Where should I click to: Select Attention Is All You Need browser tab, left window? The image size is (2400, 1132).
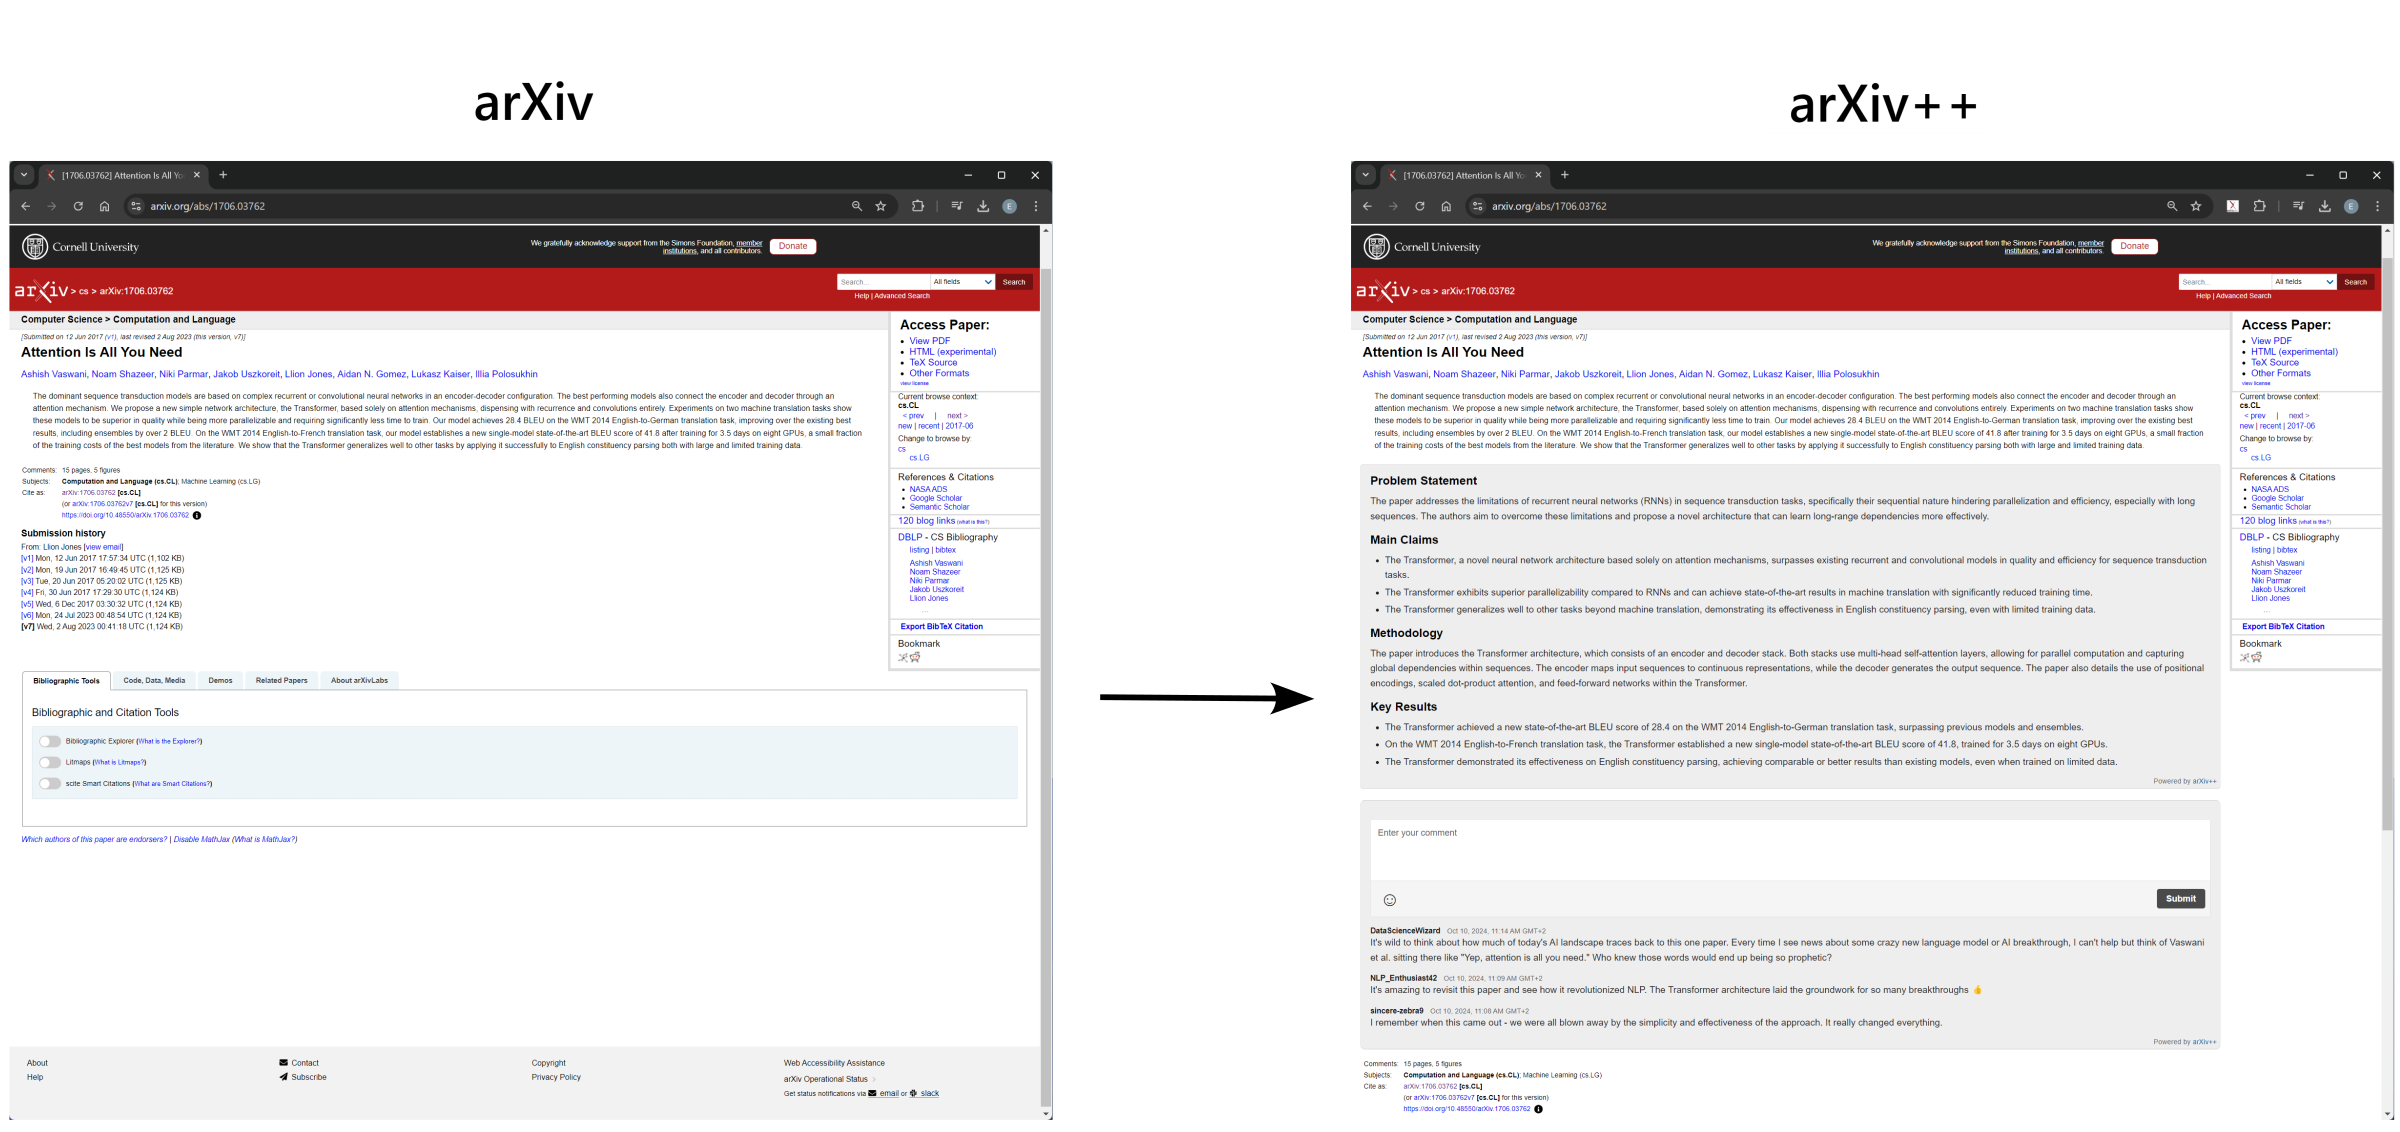pyautogui.click(x=123, y=175)
